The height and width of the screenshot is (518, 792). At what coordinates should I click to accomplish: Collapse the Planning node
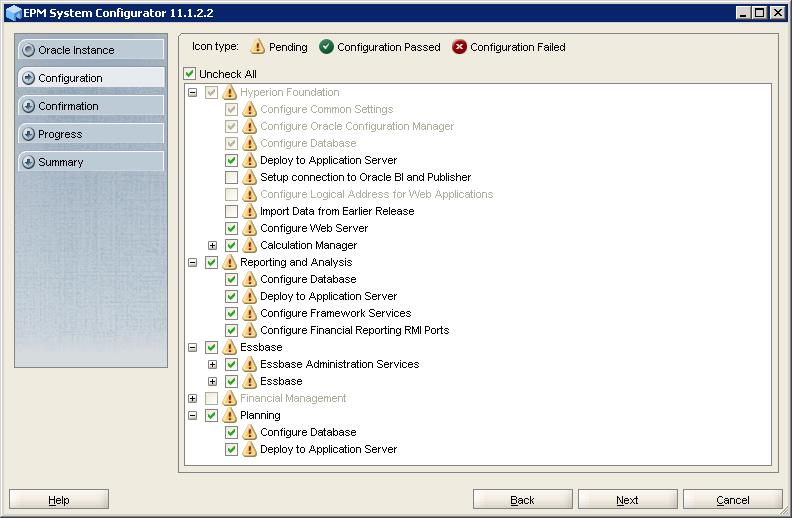click(192, 416)
